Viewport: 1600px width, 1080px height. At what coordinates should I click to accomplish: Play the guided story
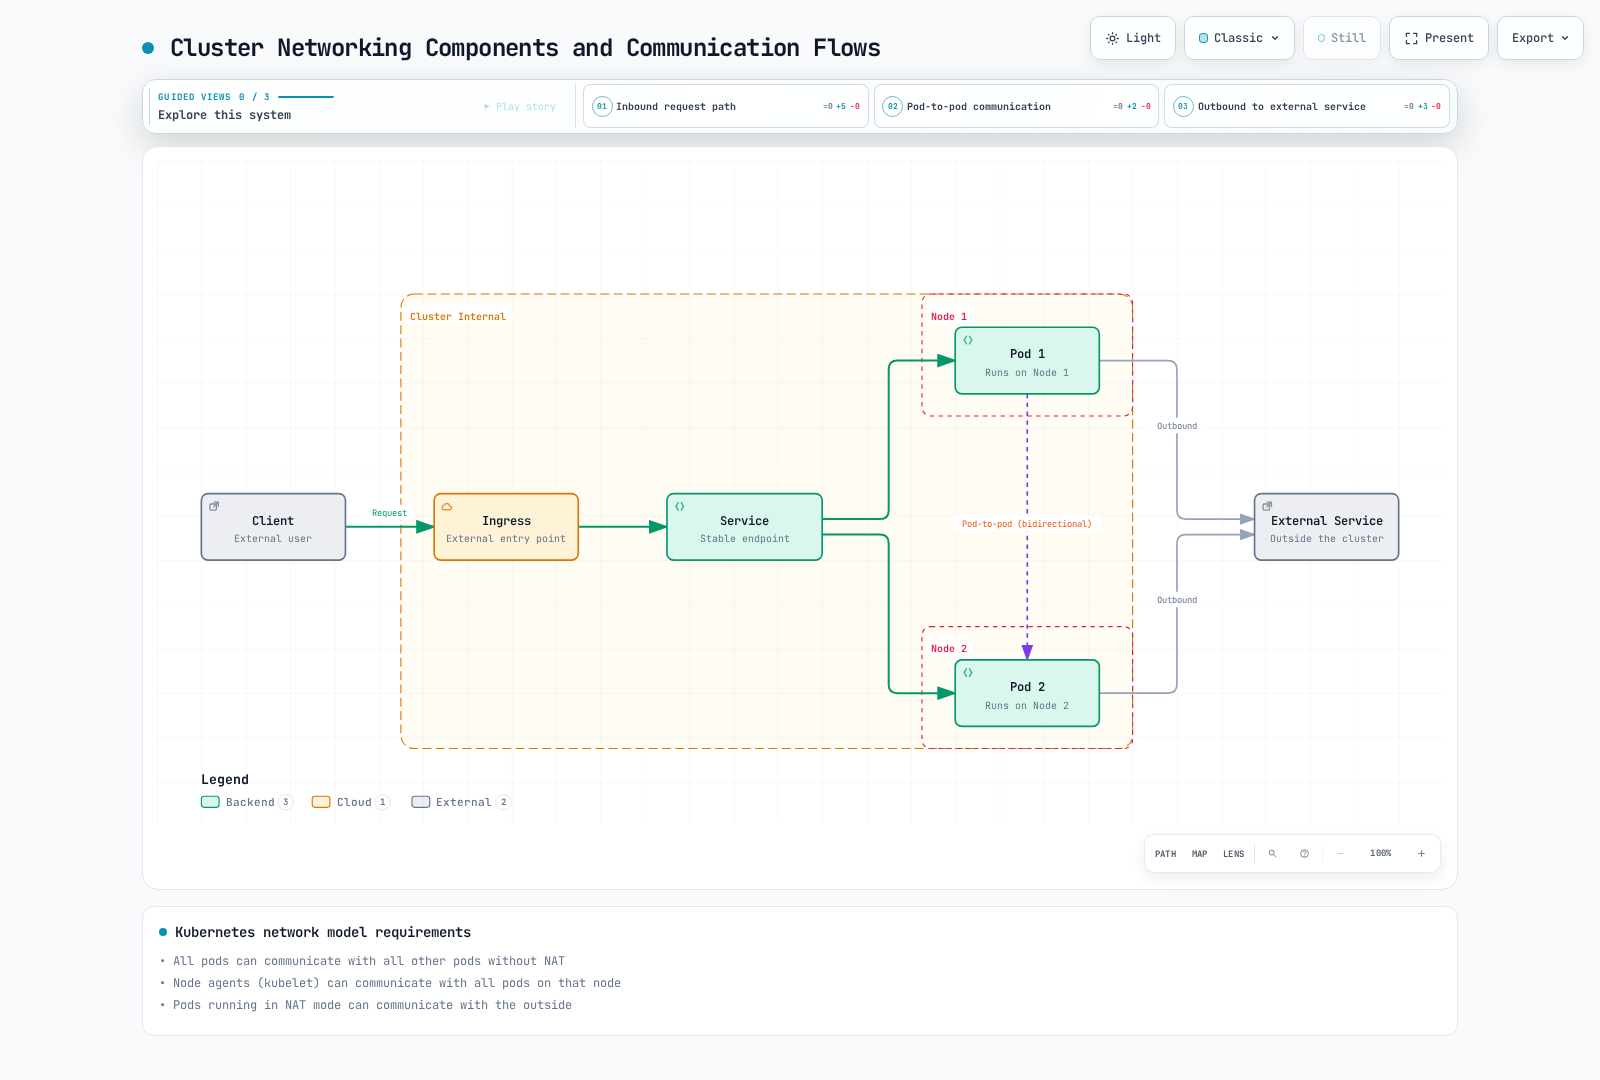tap(520, 106)
